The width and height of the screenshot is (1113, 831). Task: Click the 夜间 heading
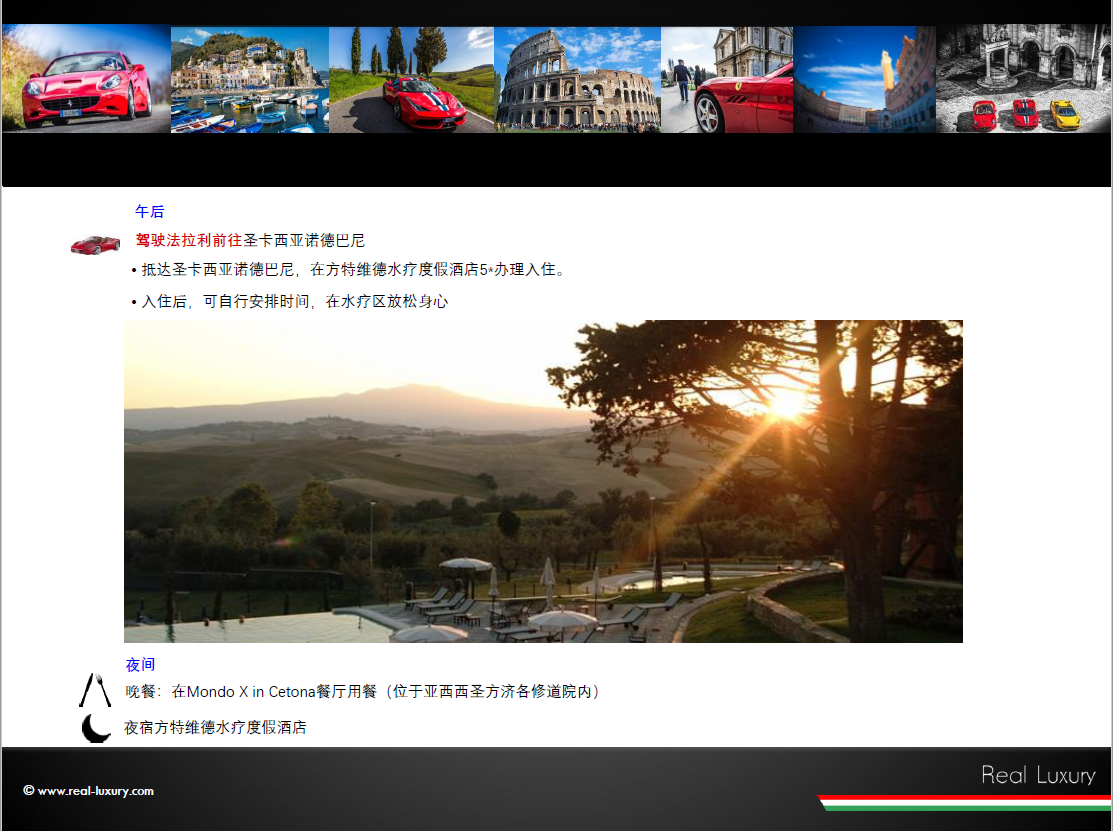141,665
